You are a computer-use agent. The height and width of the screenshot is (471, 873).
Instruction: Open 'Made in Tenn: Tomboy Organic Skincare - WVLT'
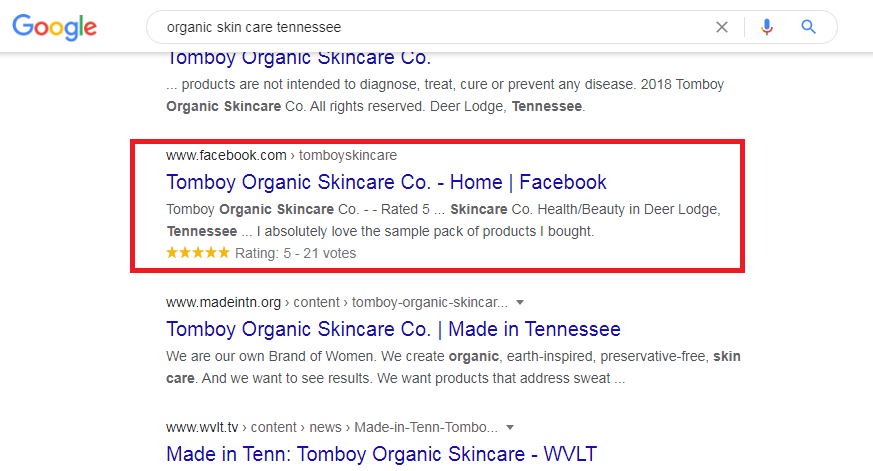pyautogui.click(x=381, y=454)
